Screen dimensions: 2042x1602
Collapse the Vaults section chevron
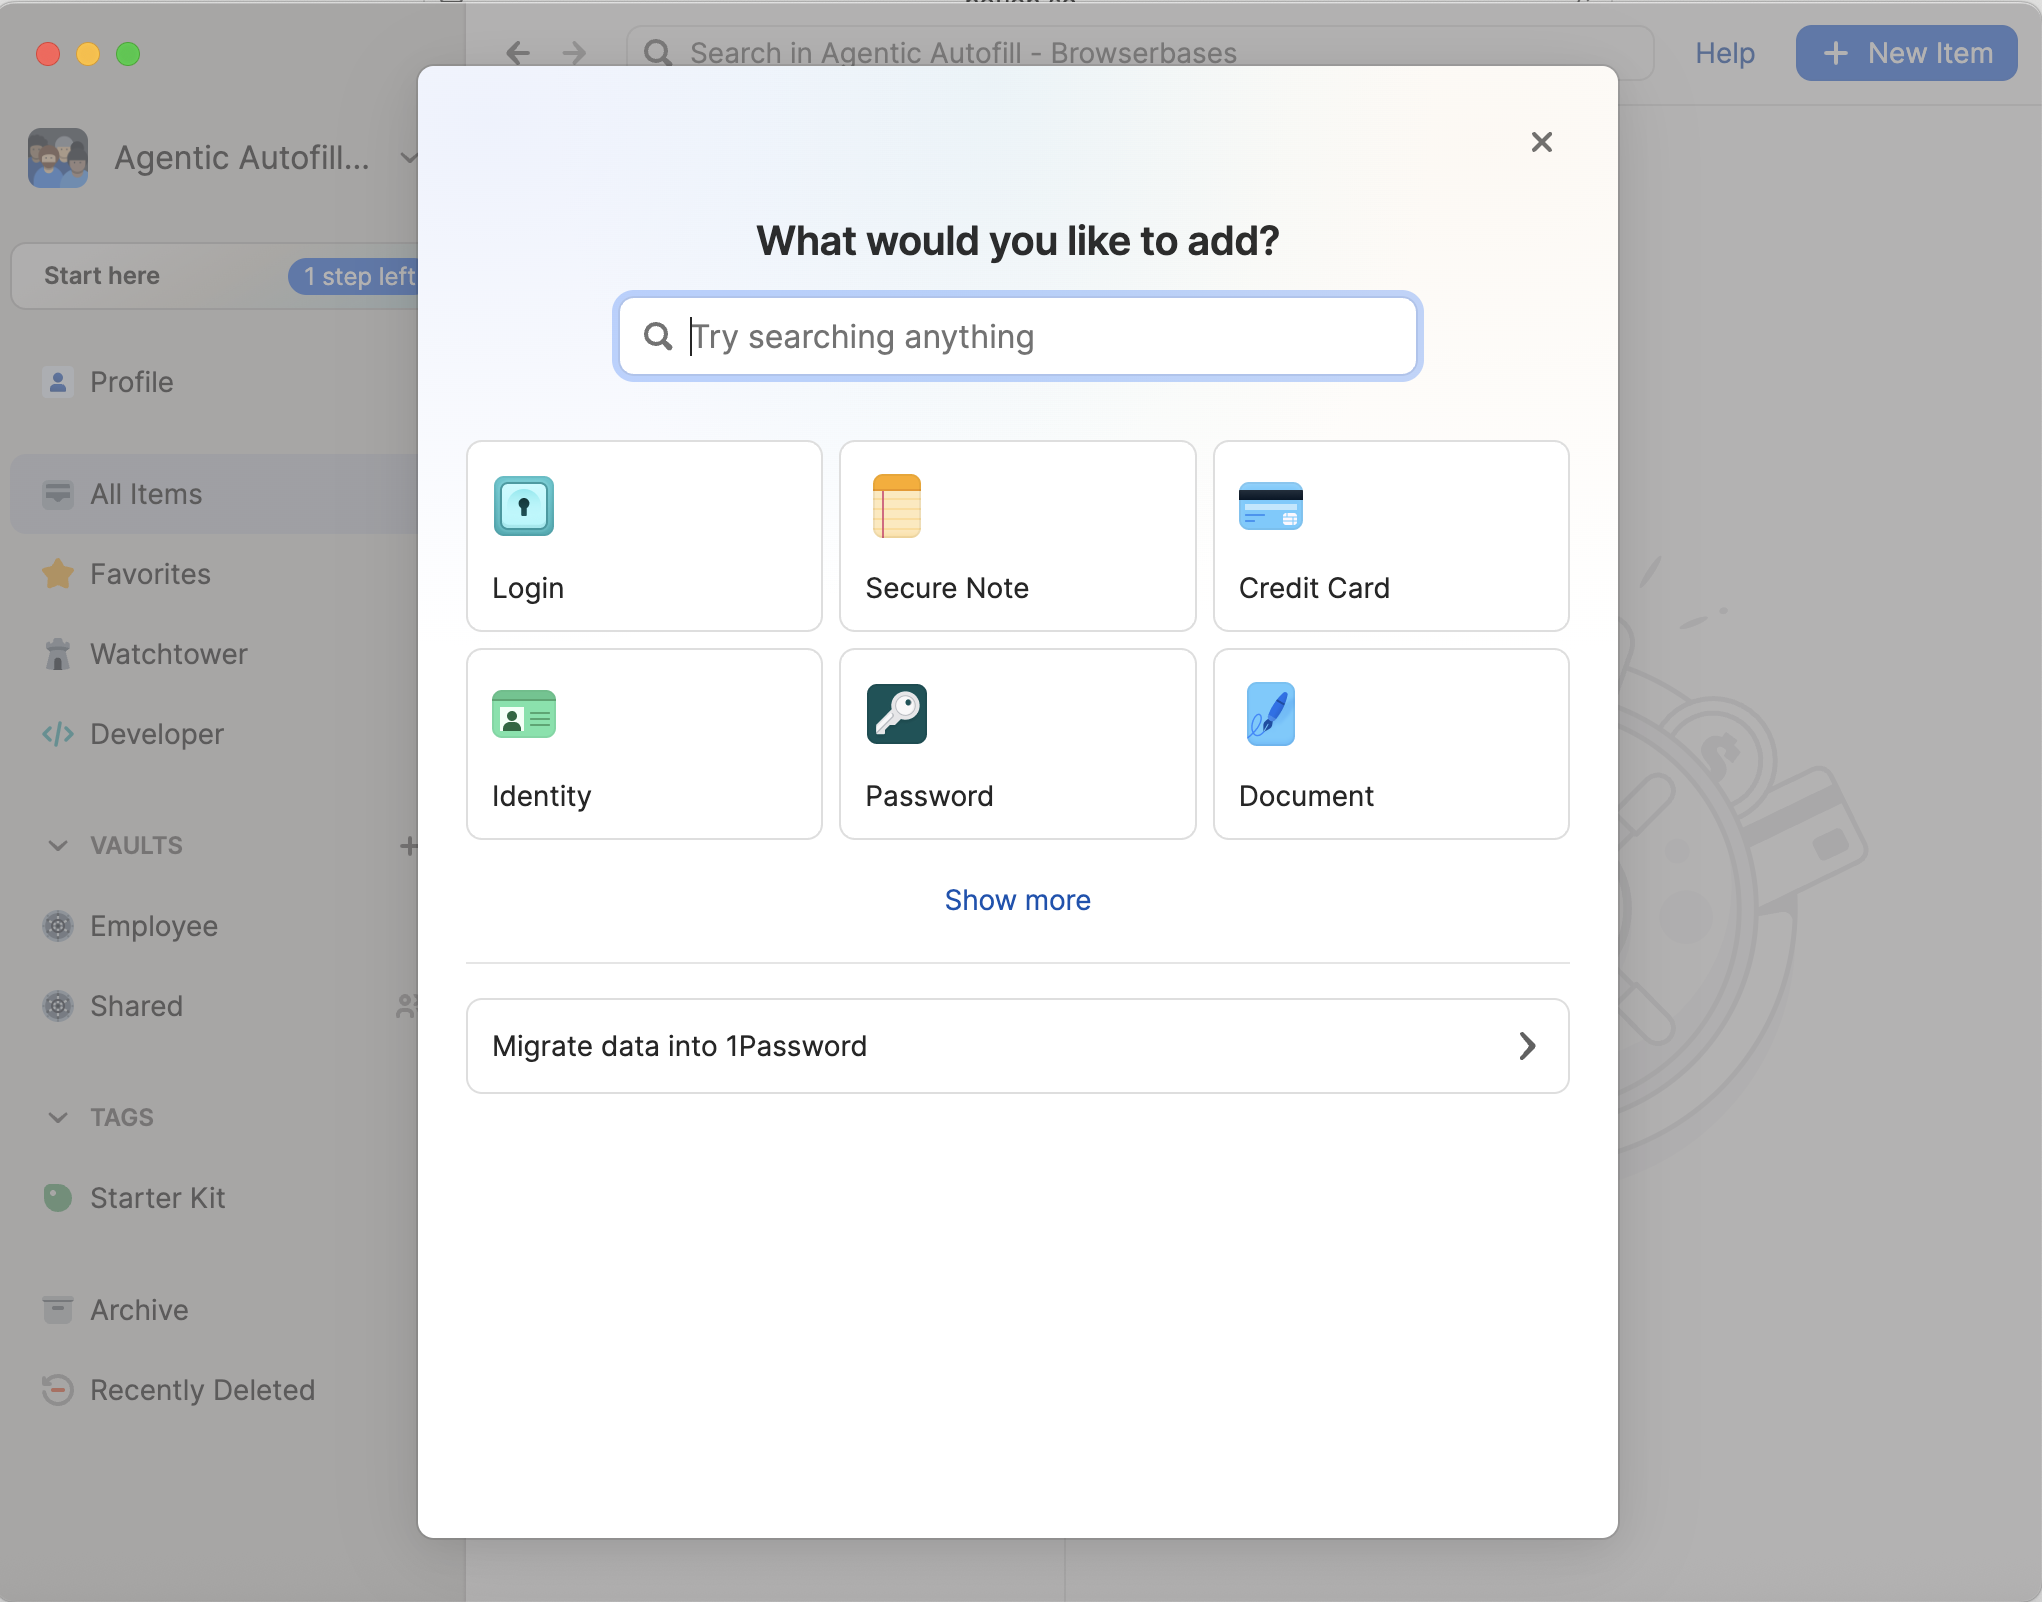click(58, 846)
